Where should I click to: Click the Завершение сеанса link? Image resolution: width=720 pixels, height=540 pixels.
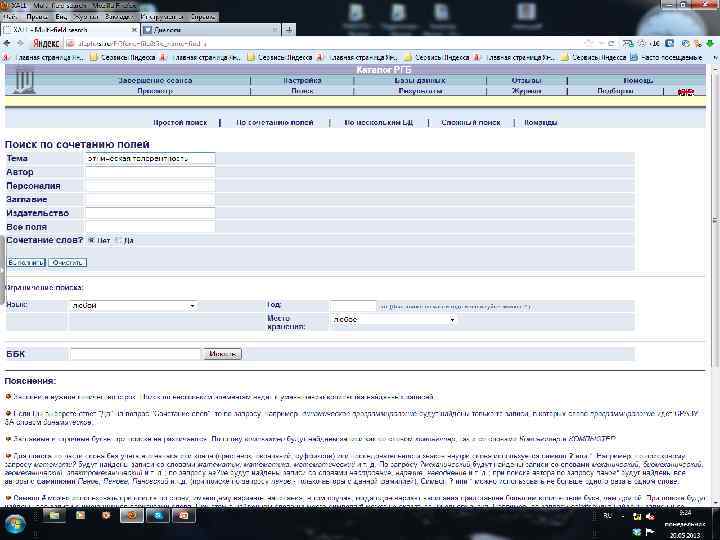(155, 80)
